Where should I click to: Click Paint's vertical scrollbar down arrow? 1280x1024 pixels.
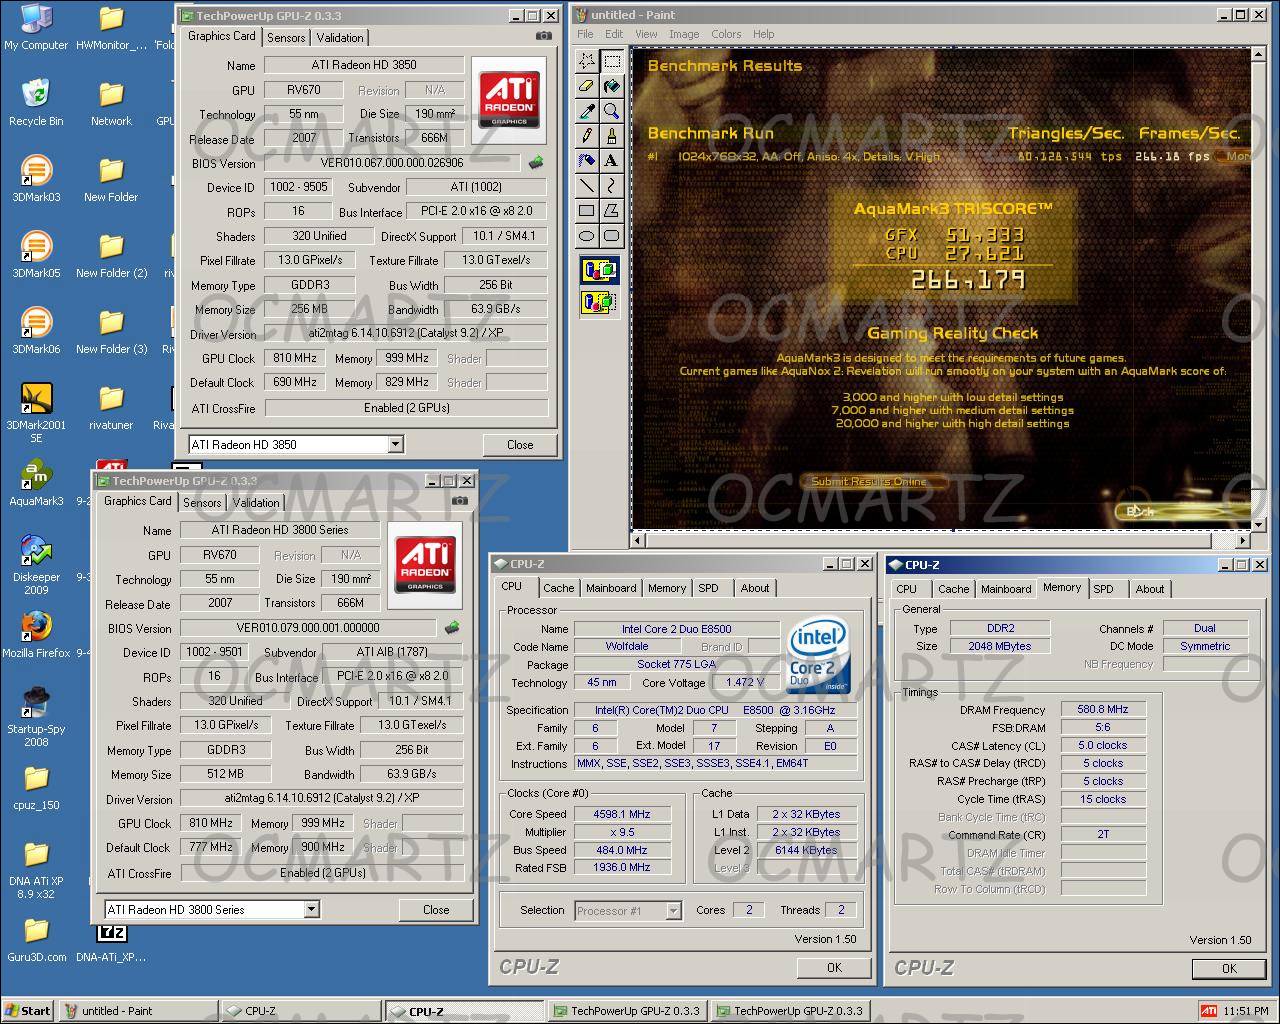tap(1259, 523)
